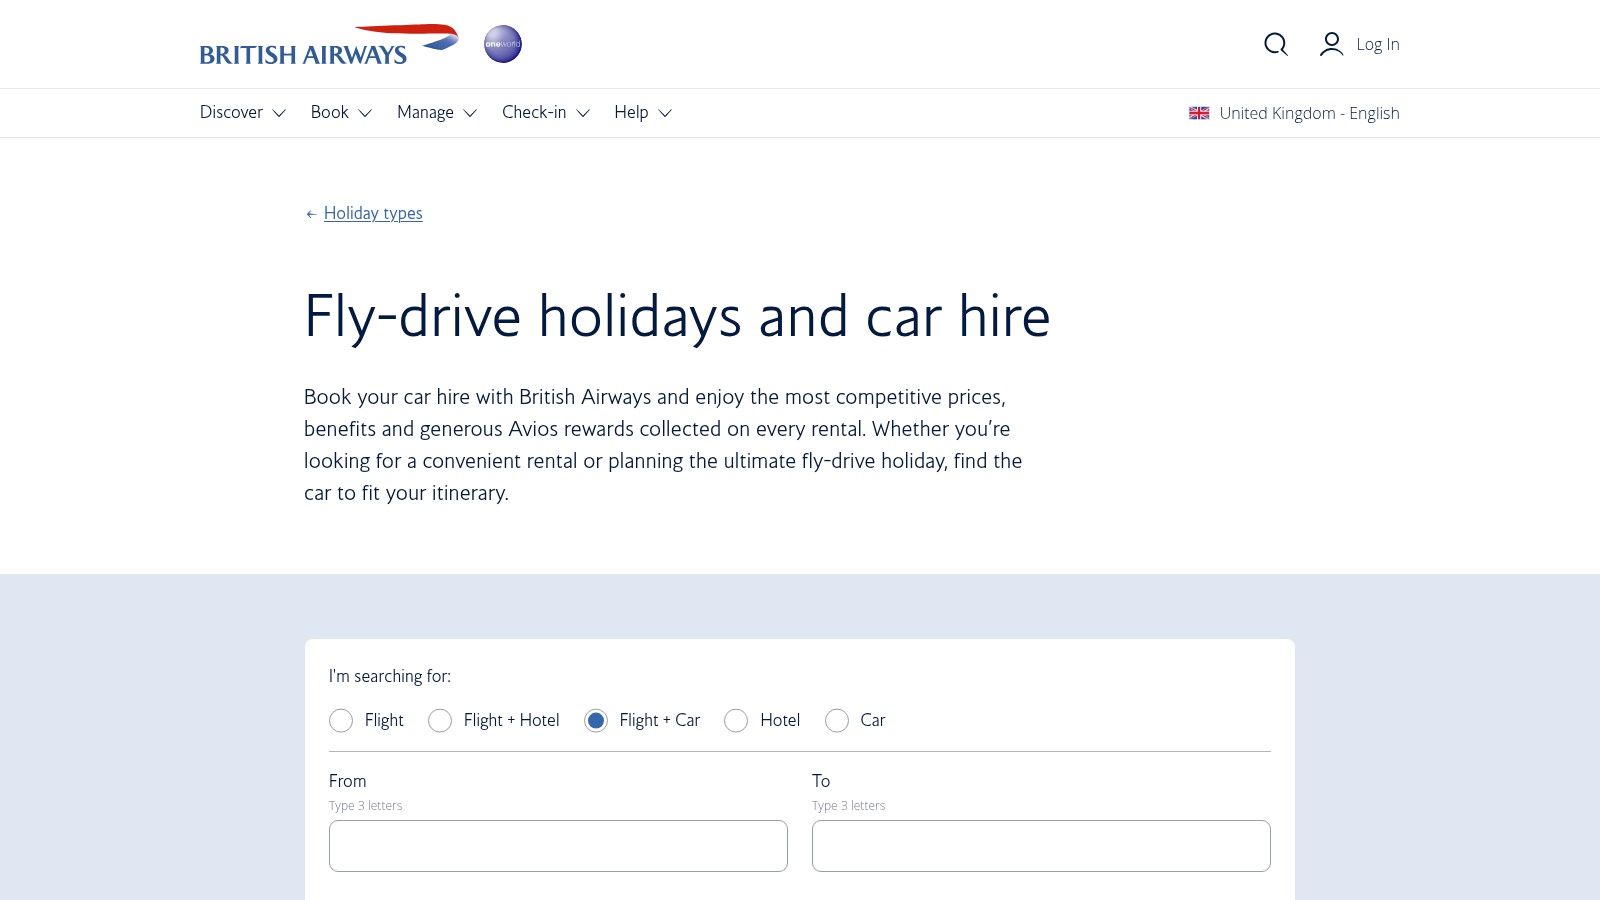The height and width of the screenshot is (900, 1600).
Task: Go back to Holiday types
Action: pyautogui.click(x=373, y=213)
